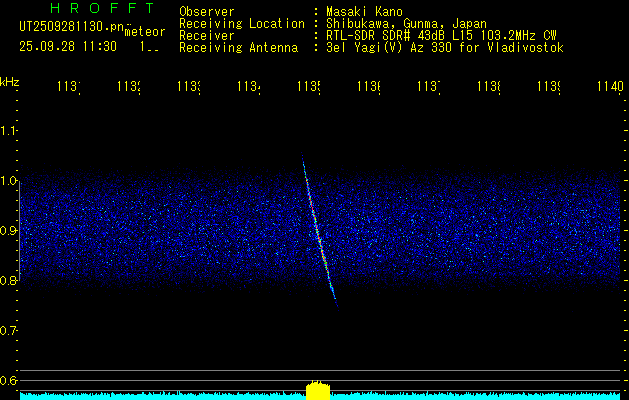Click the yellow signal peak at bottom
This screenshot has height=400, width=629.
[317, 390]
